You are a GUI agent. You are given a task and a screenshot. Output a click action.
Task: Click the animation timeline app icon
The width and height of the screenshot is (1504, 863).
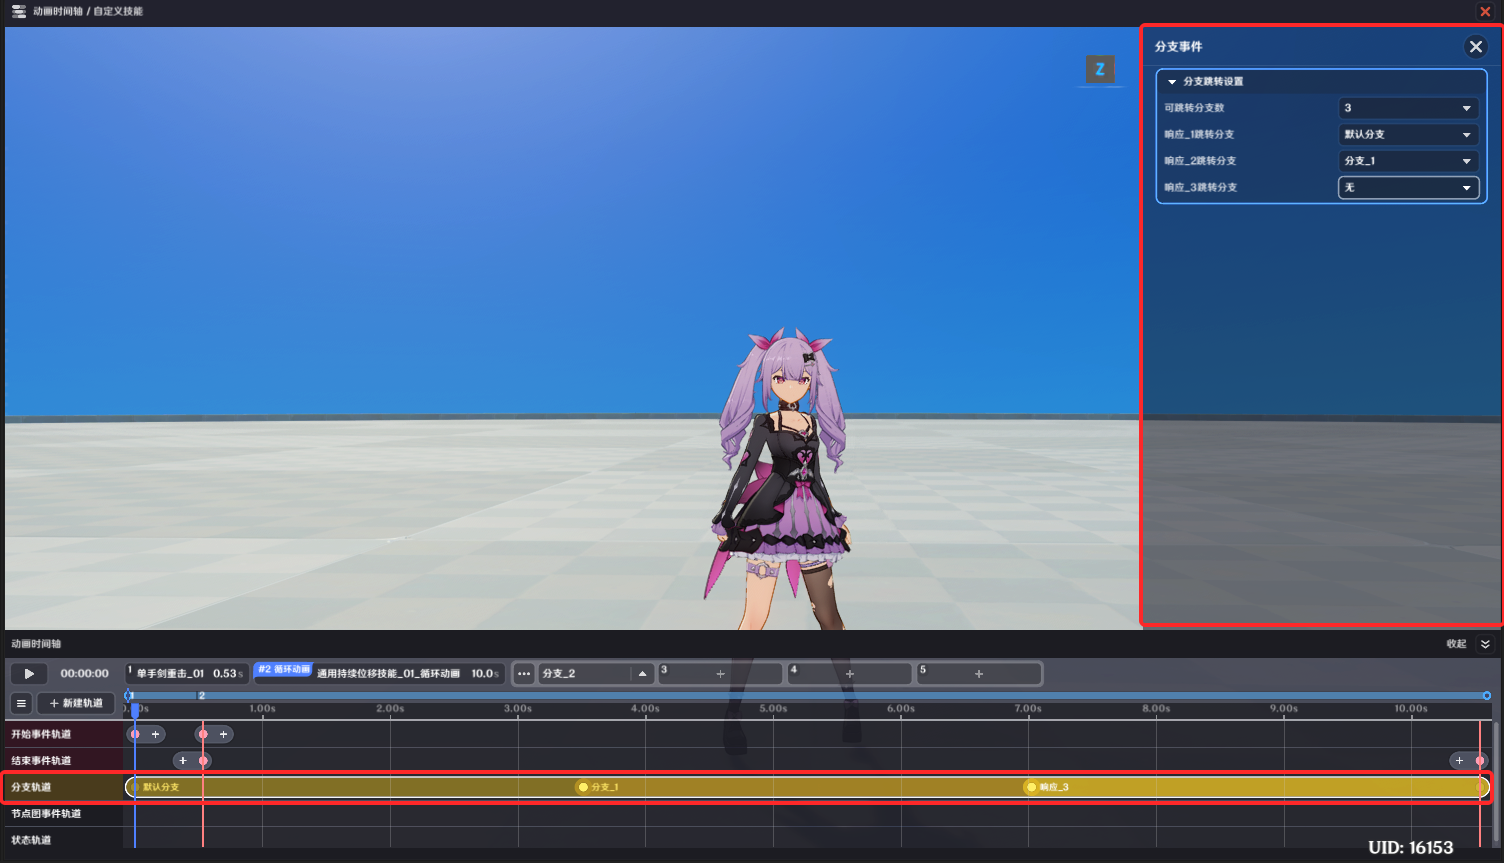18,11
